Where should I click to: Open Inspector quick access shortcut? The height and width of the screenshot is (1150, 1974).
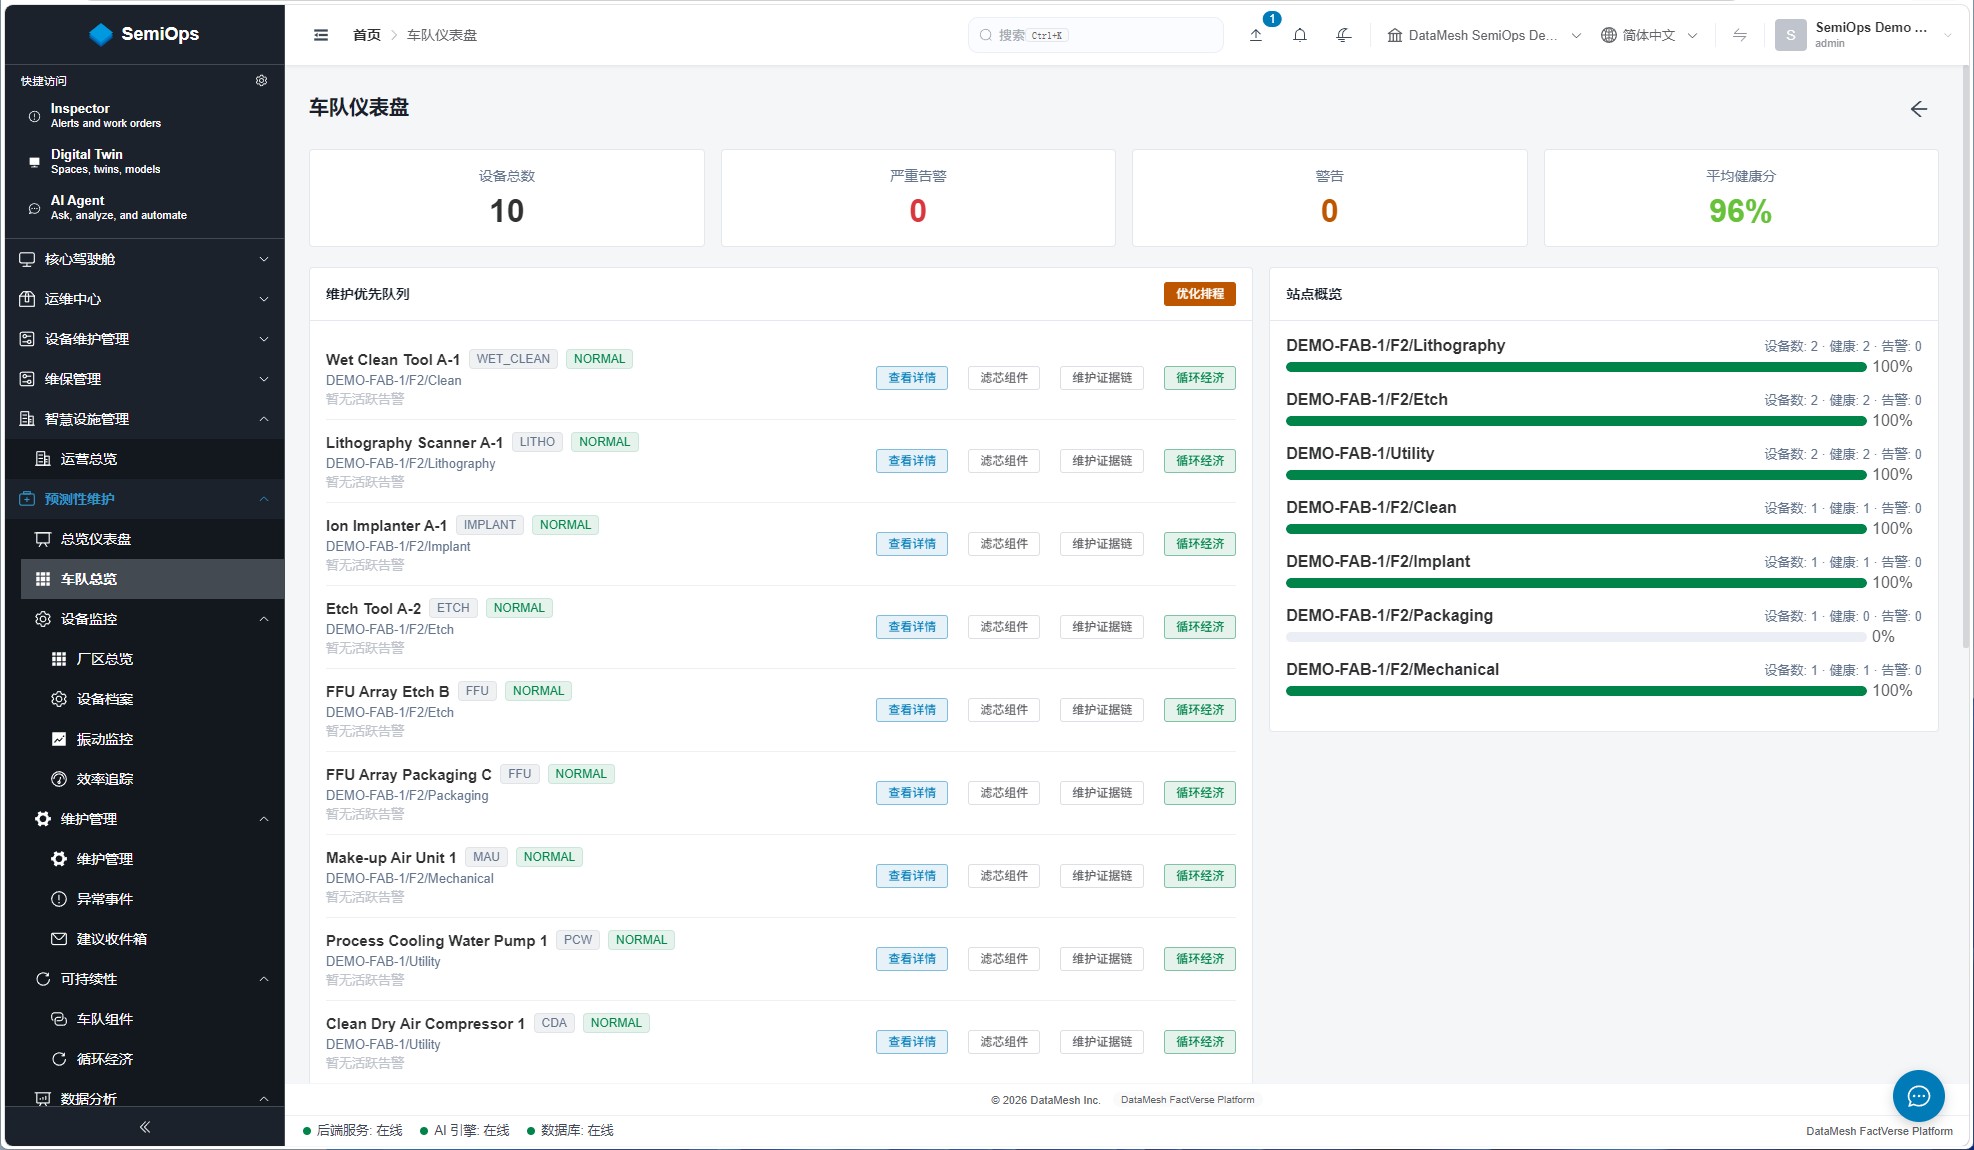tap(145, 116)
